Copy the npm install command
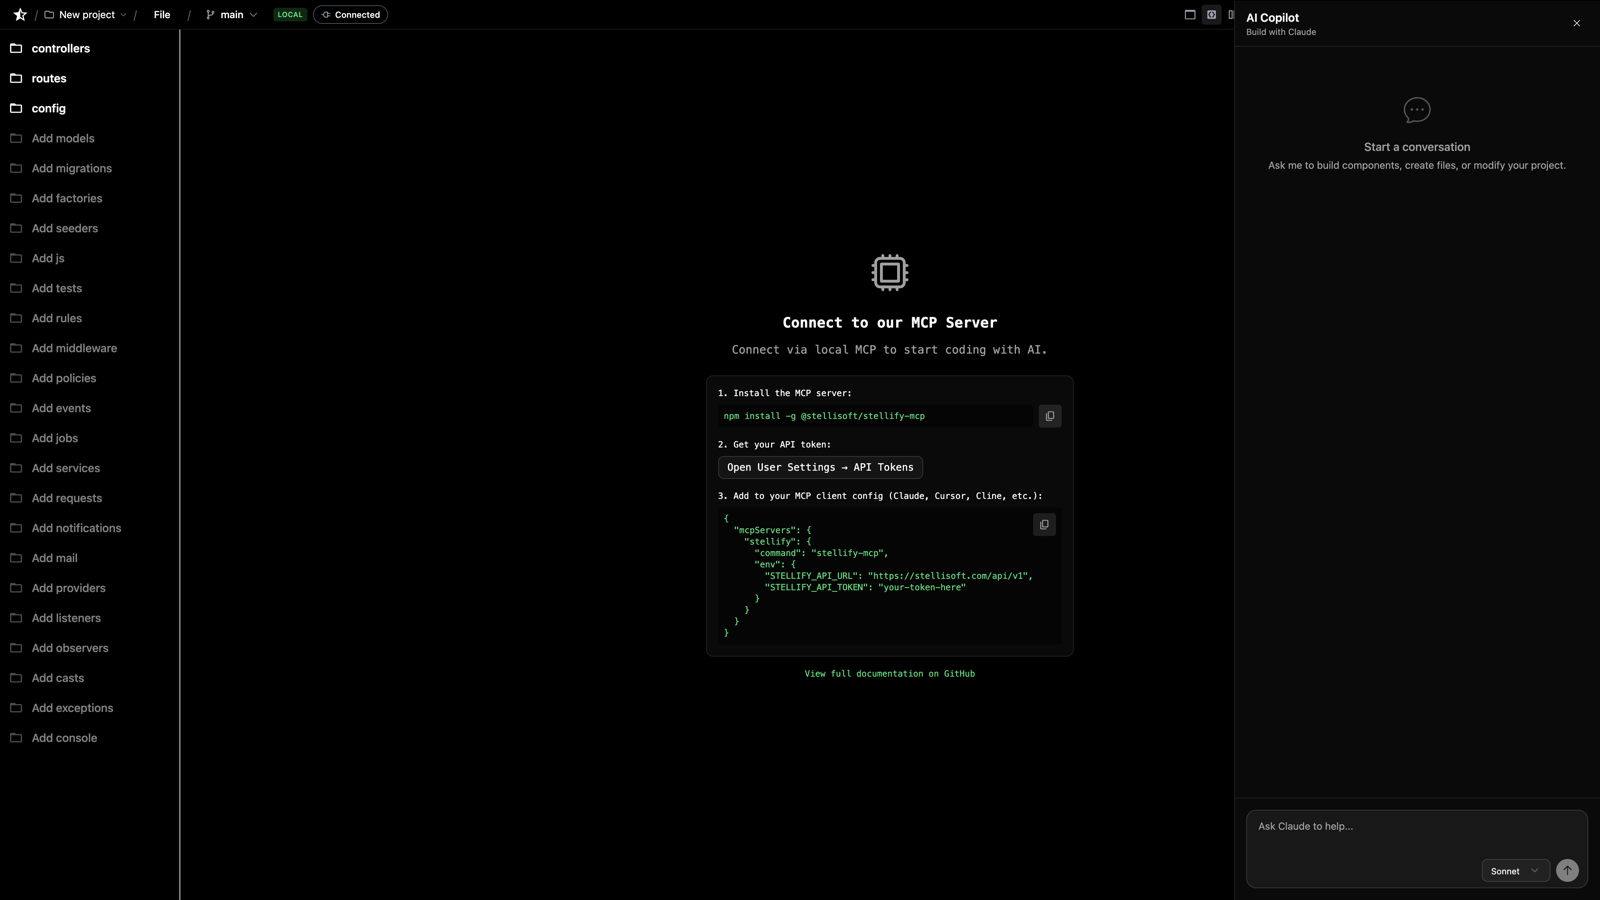The width and height of the screenshot is (1600, 900). coord(1049,415)
